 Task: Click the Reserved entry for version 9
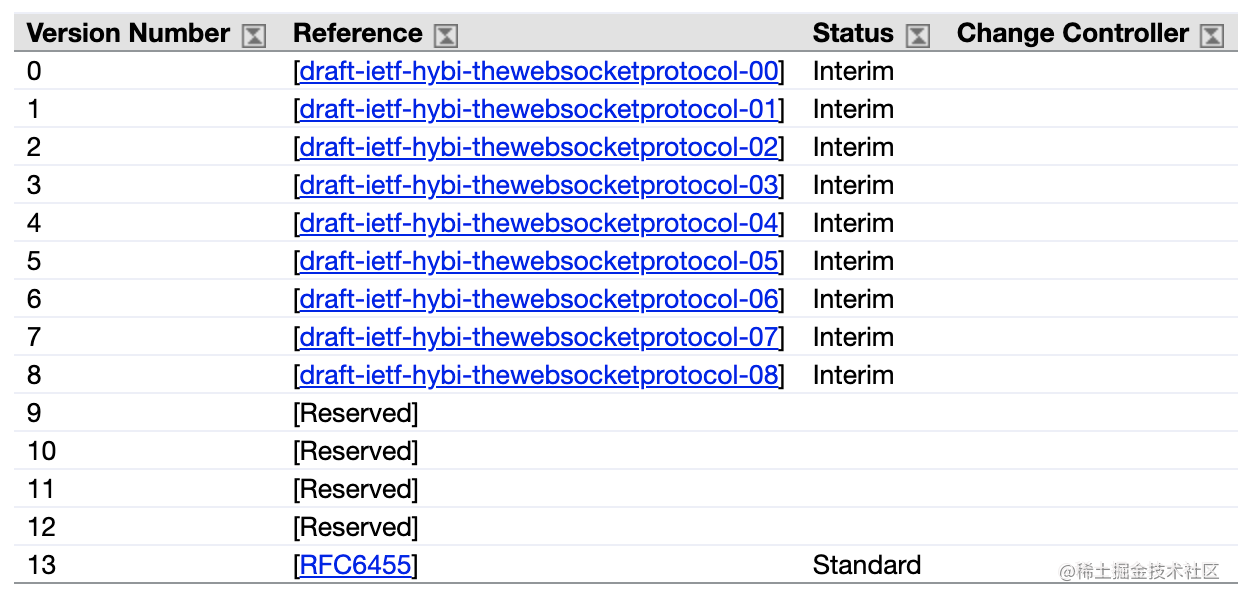[356, 413]
